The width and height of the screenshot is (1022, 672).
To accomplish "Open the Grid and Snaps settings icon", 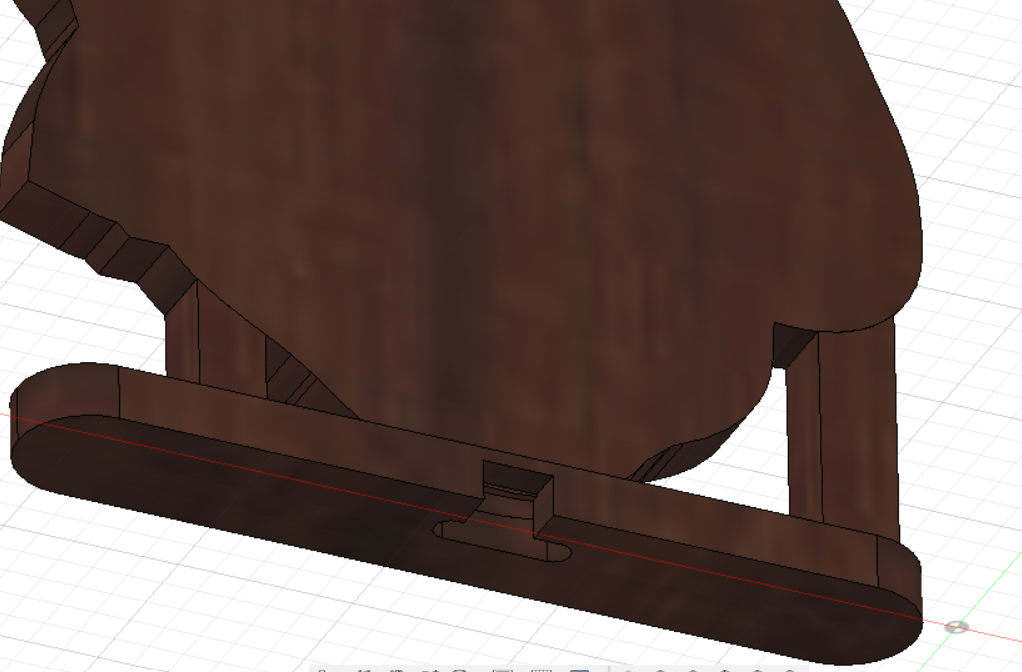I will click(541, 669).
